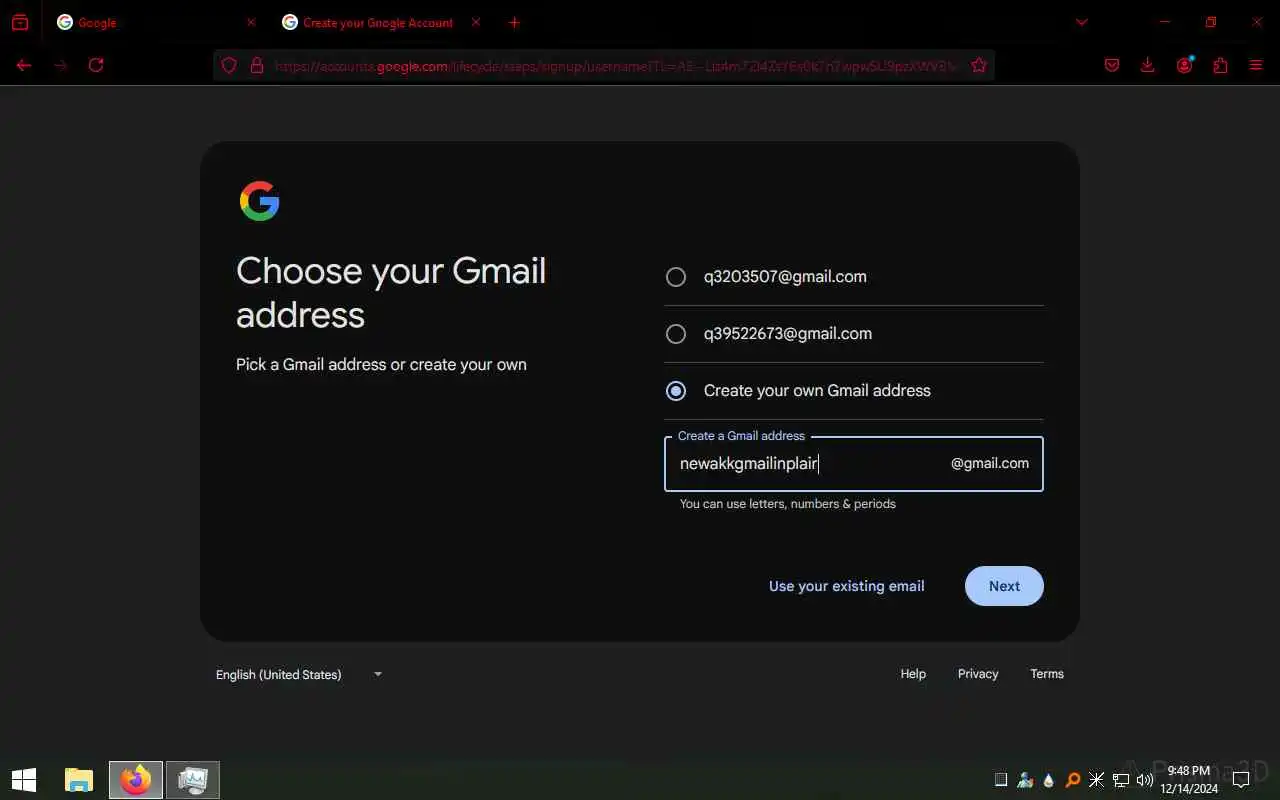This screenshot has width=1280, height=800.
Task: Go back using the browser back arrow
Action: [x=24, y=65]
